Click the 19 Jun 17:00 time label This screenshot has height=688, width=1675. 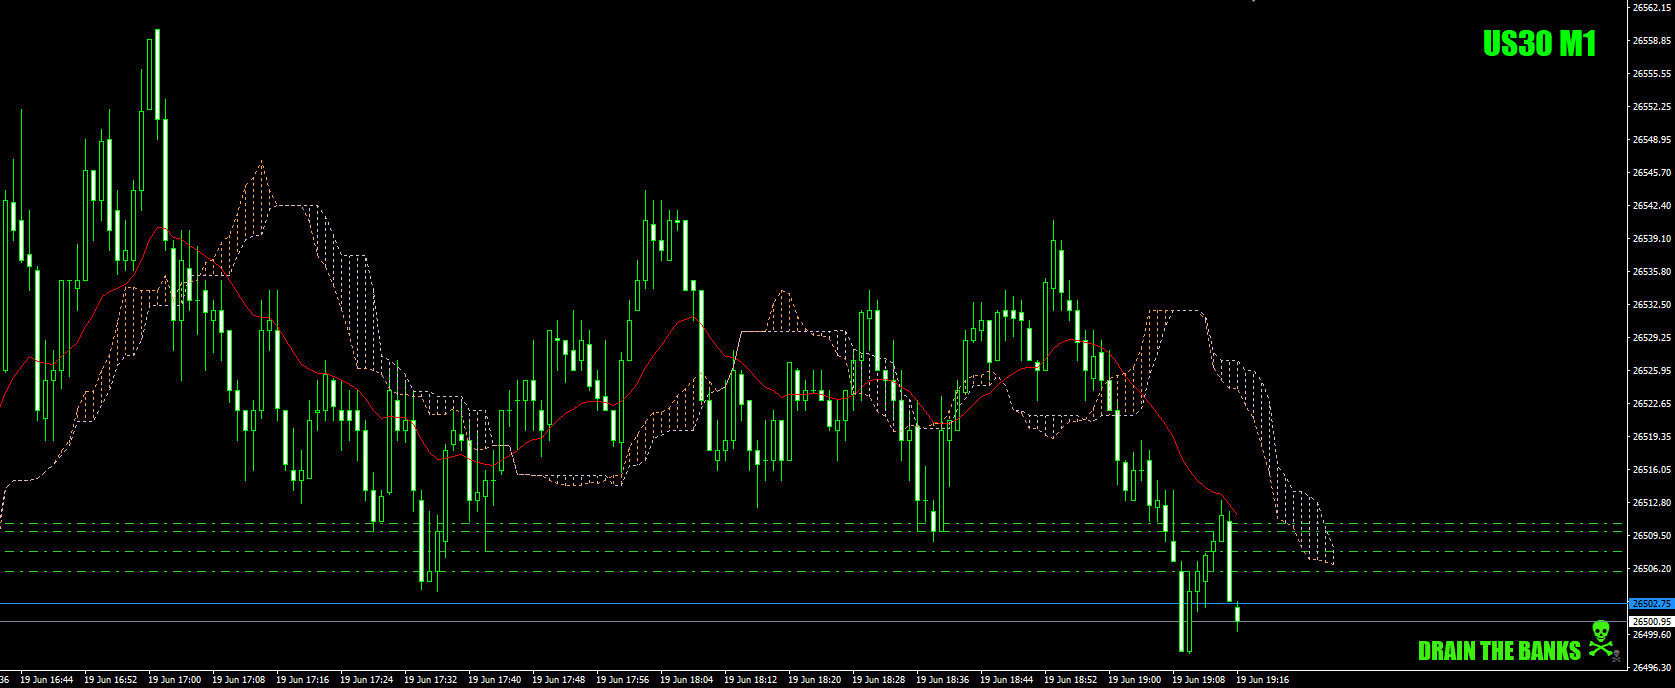[x=175, y=680]
